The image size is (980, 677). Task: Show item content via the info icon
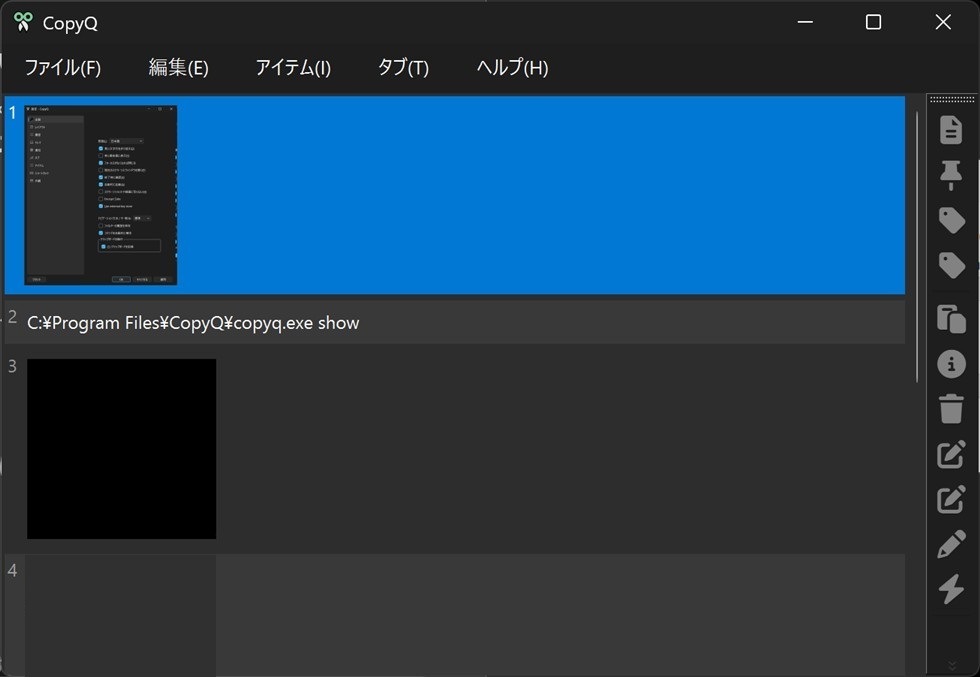coord(951,363)
